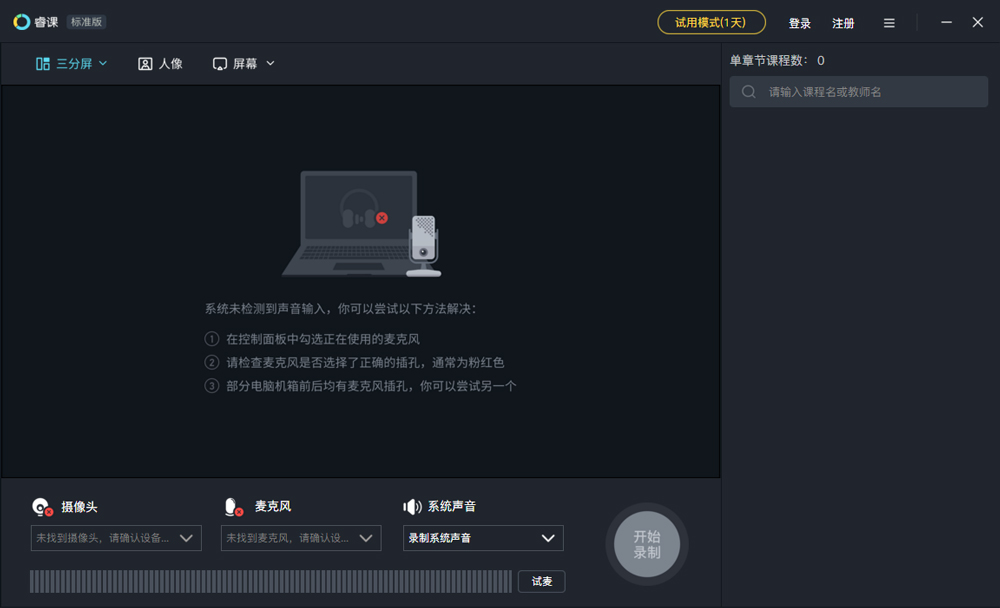Click the 三分屏 layout icon
The width and height of the screenshot is (1000, 608).
click(x=43, y=64)
